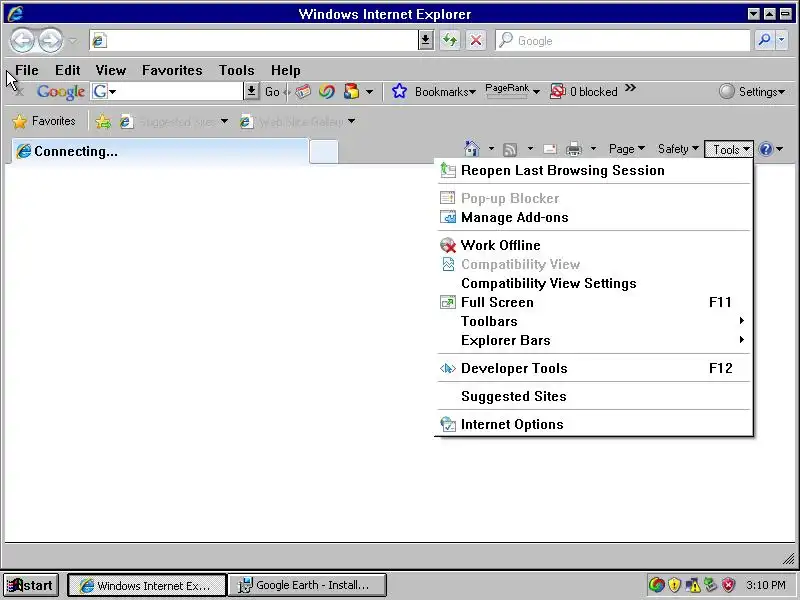Open the Help menu

point(285,70)
